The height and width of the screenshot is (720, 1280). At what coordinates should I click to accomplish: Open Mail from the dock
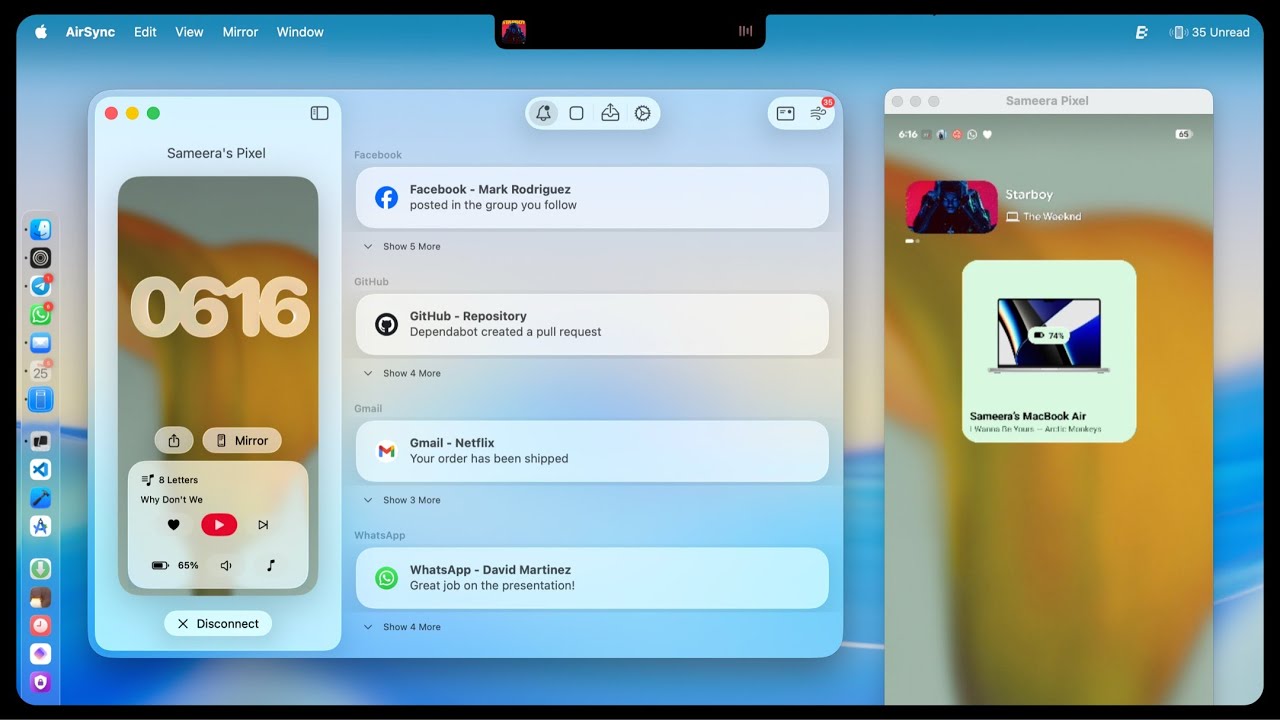pos(40,343)
